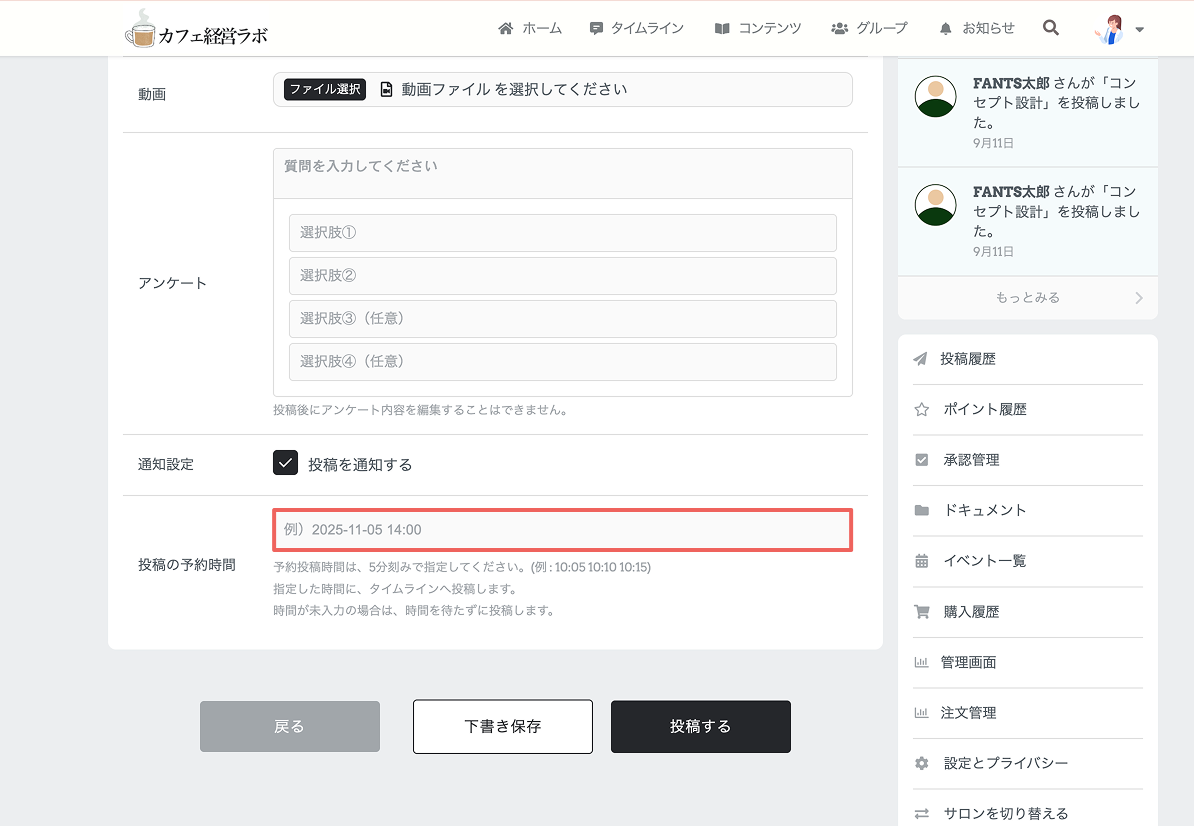Click the カフェ経営ラボ coffee cup logo
This screenshot has height=826, width=1194.
[x=196, y=30]
